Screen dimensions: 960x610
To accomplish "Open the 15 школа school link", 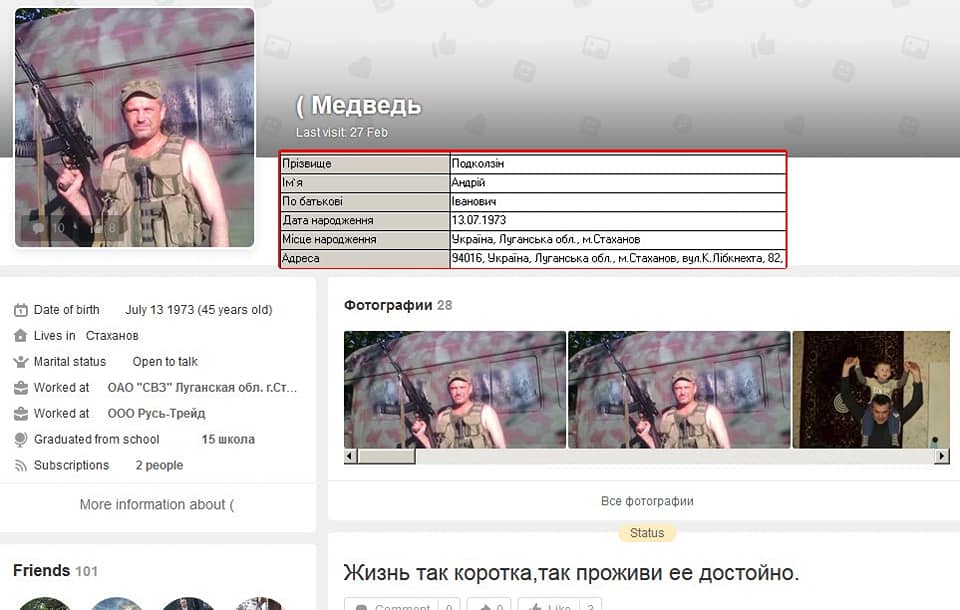I will pos(228,440).
